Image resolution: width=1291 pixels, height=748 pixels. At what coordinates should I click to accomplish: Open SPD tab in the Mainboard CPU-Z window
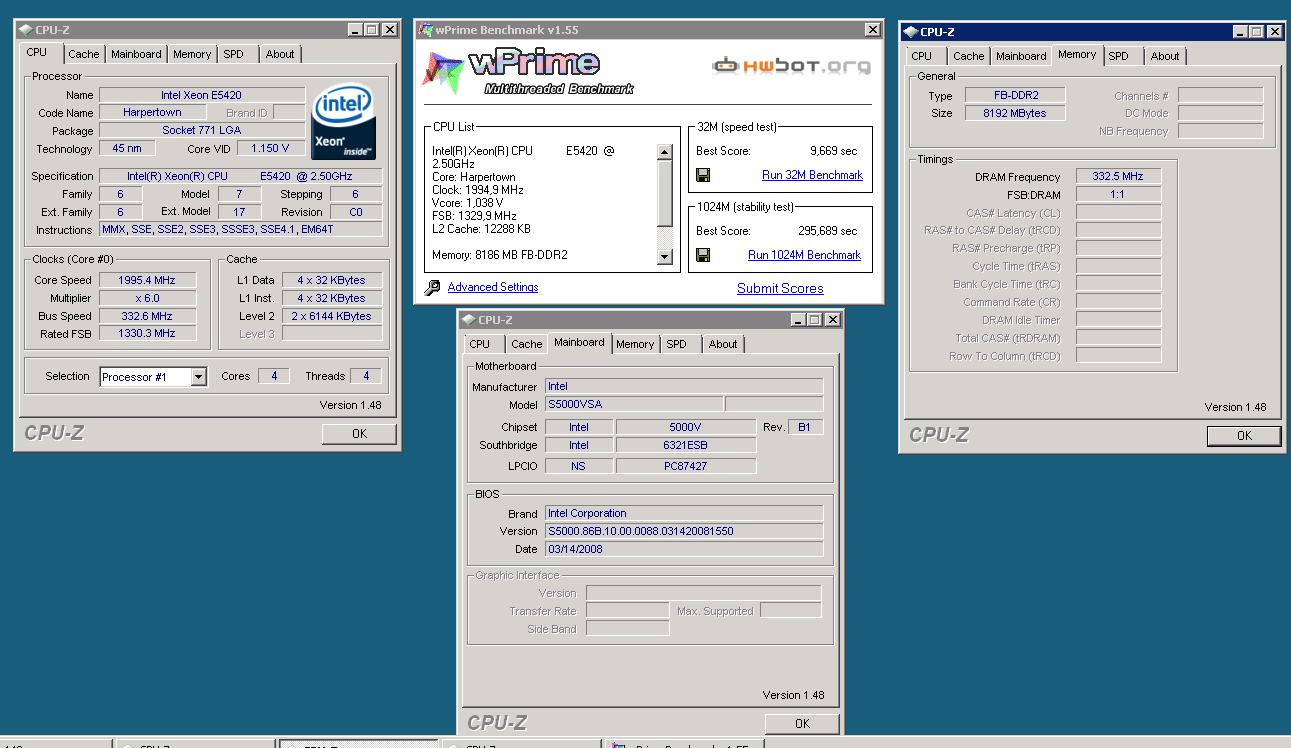tap(677, 344)
